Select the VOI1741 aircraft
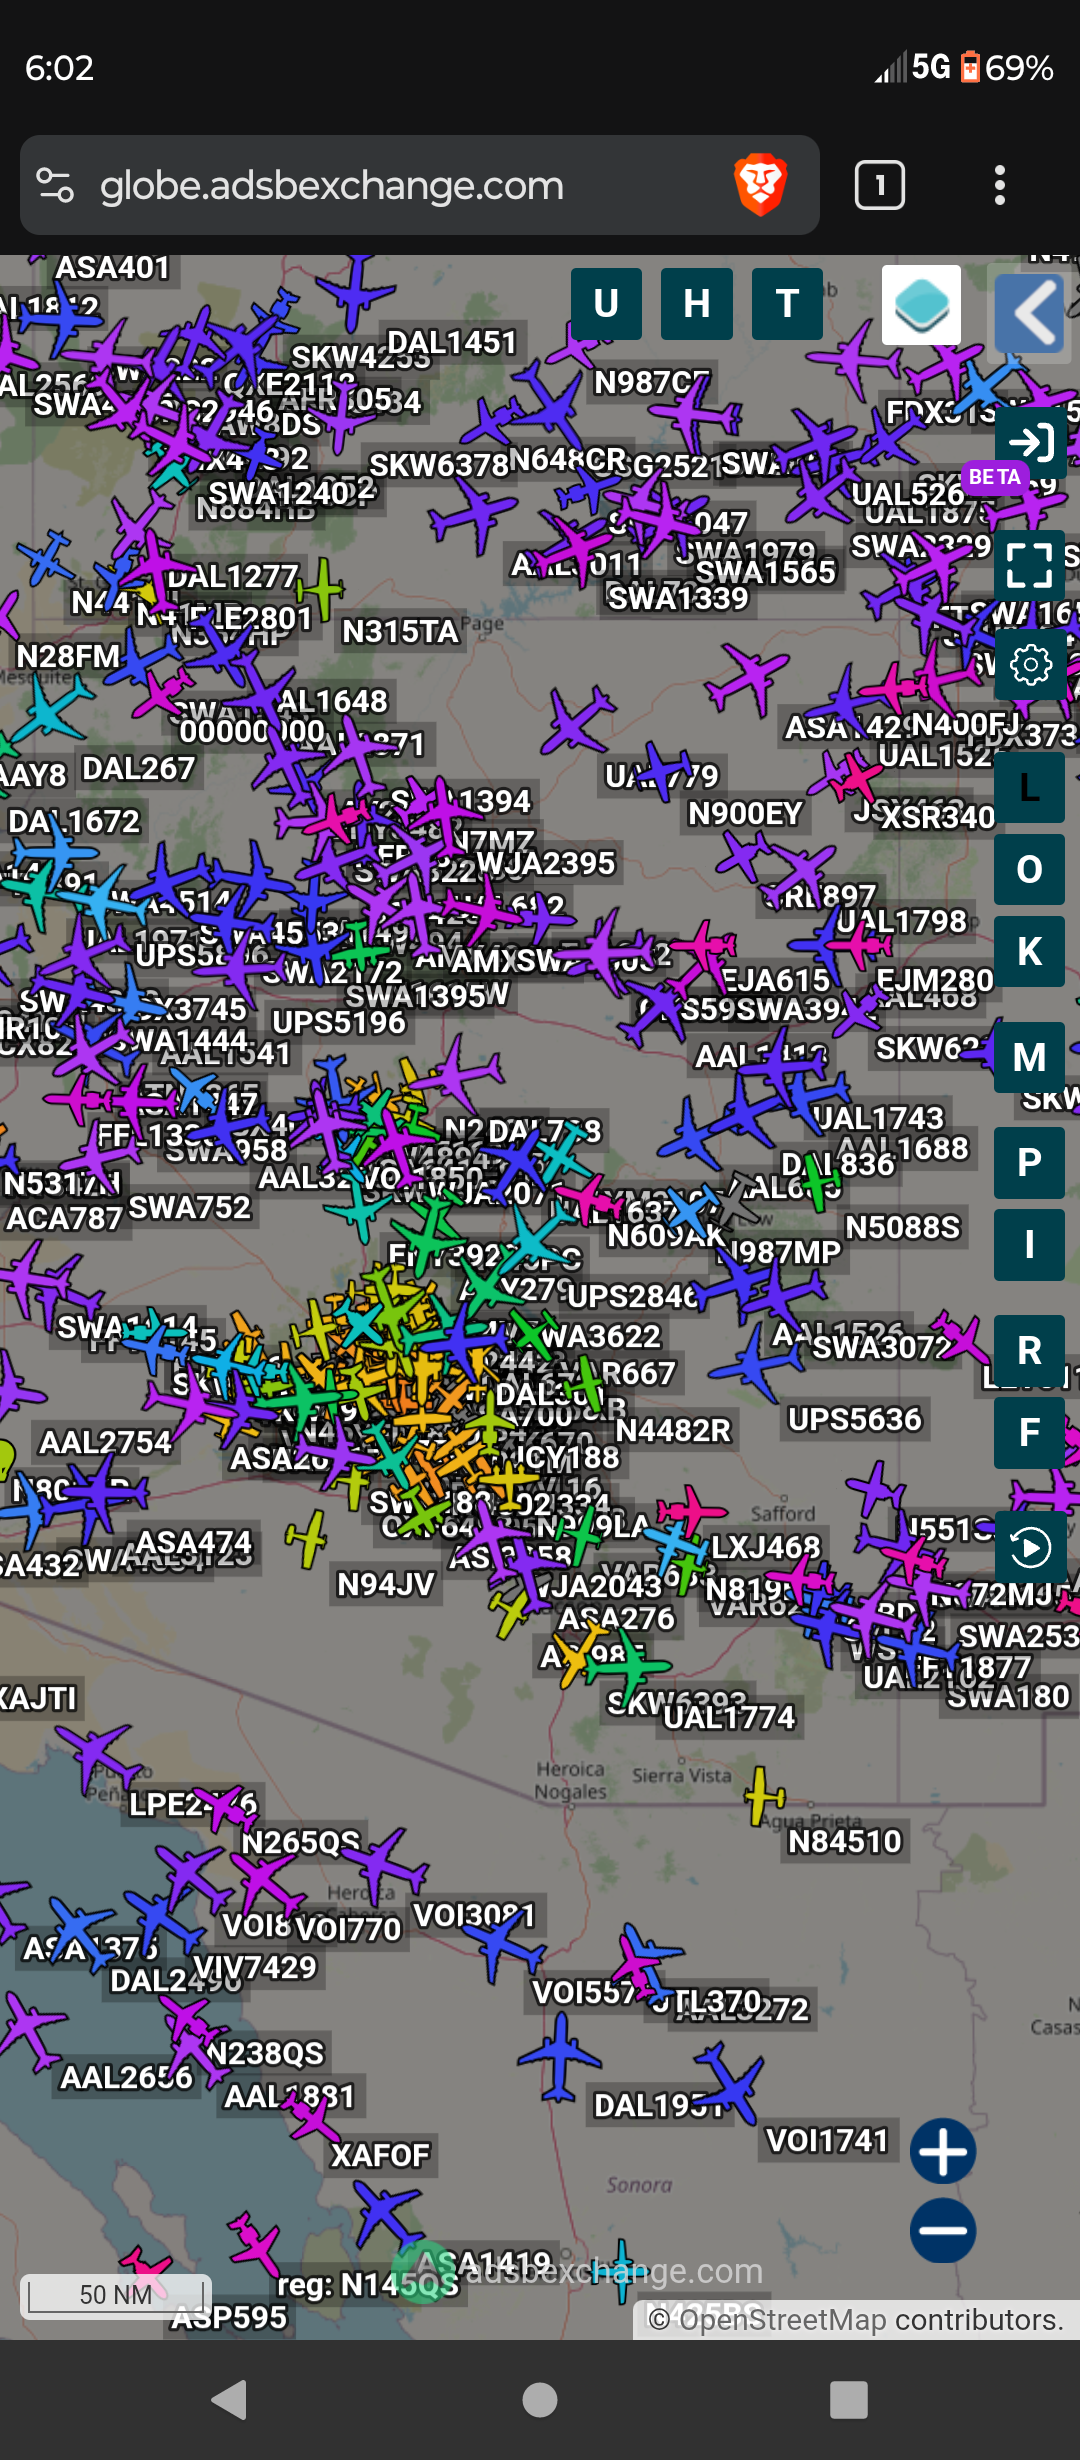 [731, 2084]
